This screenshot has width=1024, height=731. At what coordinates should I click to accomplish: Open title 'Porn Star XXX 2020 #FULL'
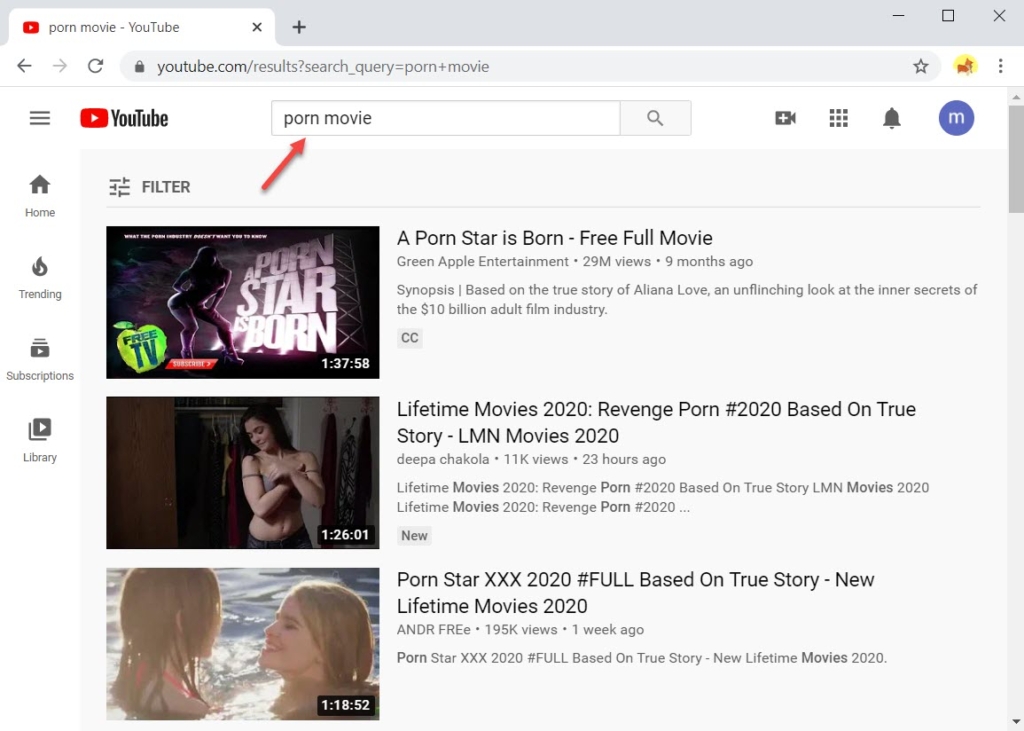tap(635, 593)
